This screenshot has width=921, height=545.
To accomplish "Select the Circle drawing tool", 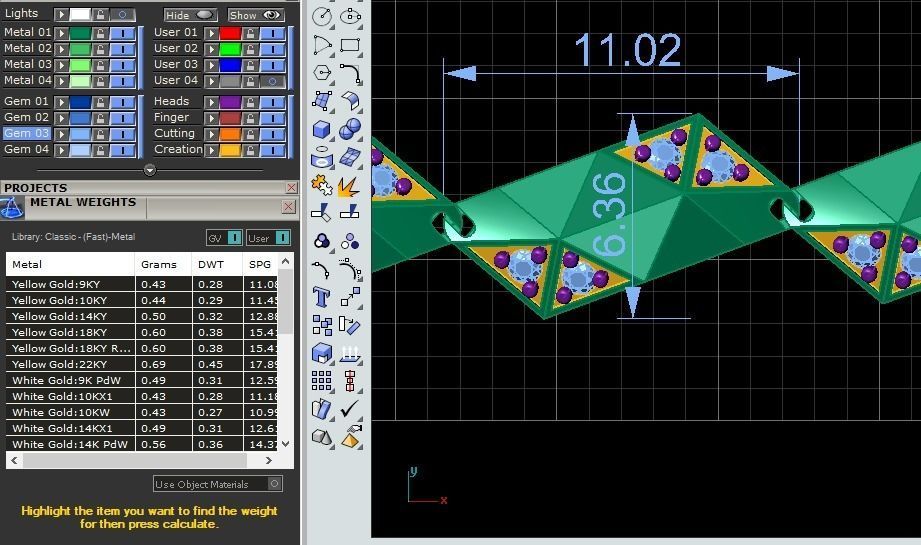I will click(x=322, y=16).
